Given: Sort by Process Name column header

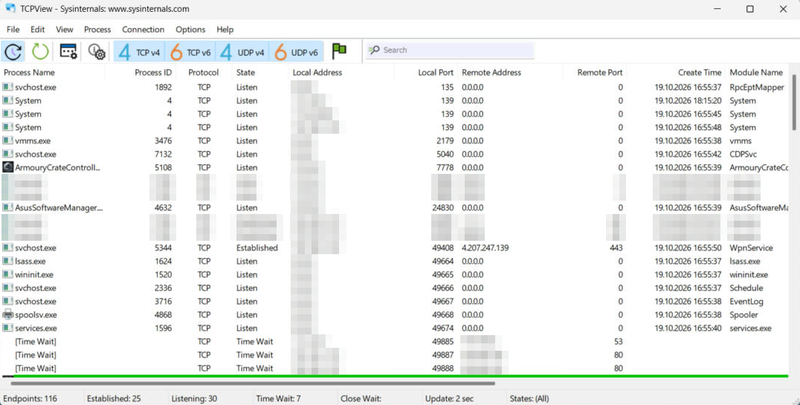Looking at the screenshot, I should click(29, 72).
